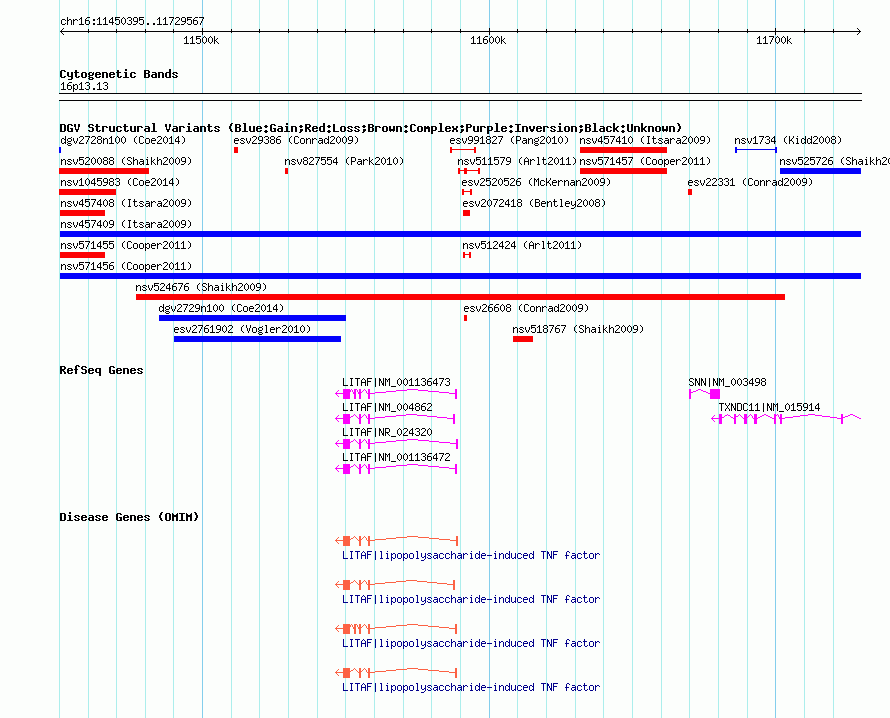
Task: Select the RefSeq Genes track title
Action: [102, 370]
